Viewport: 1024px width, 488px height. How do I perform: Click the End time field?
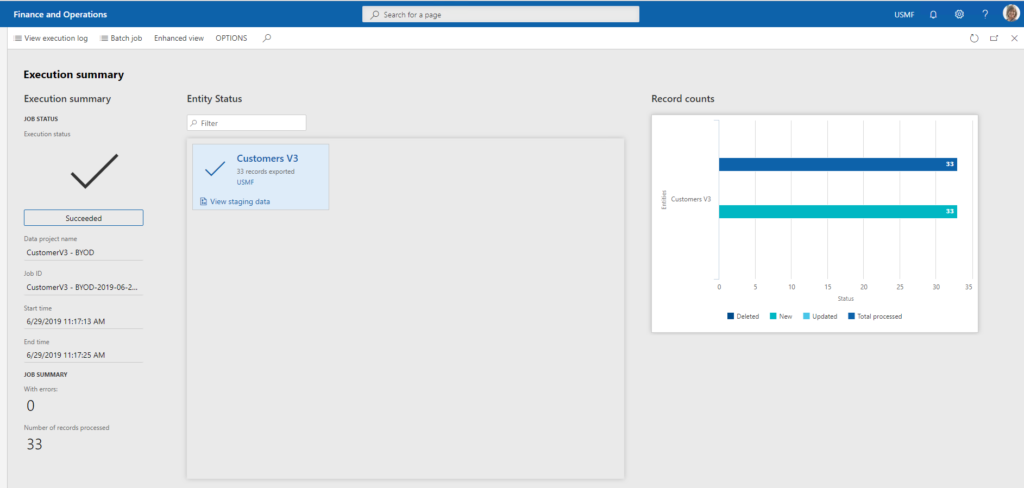click(84, 355)
